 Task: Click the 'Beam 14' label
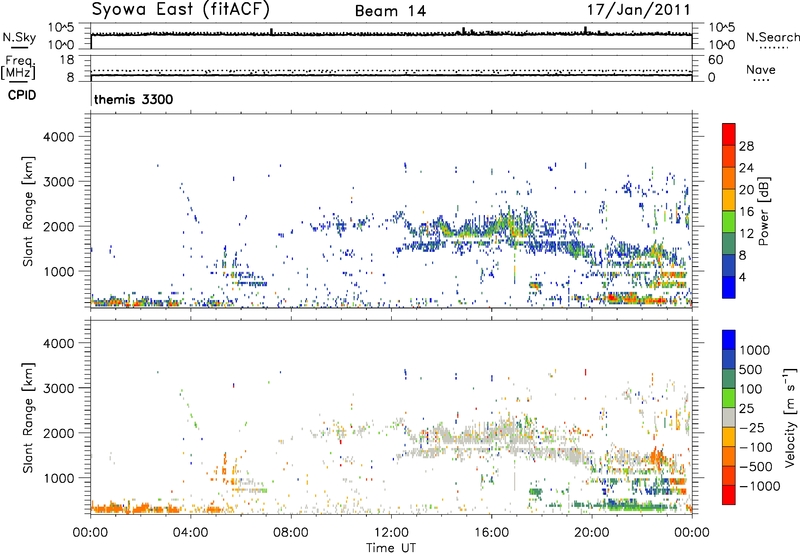(390, 11)
